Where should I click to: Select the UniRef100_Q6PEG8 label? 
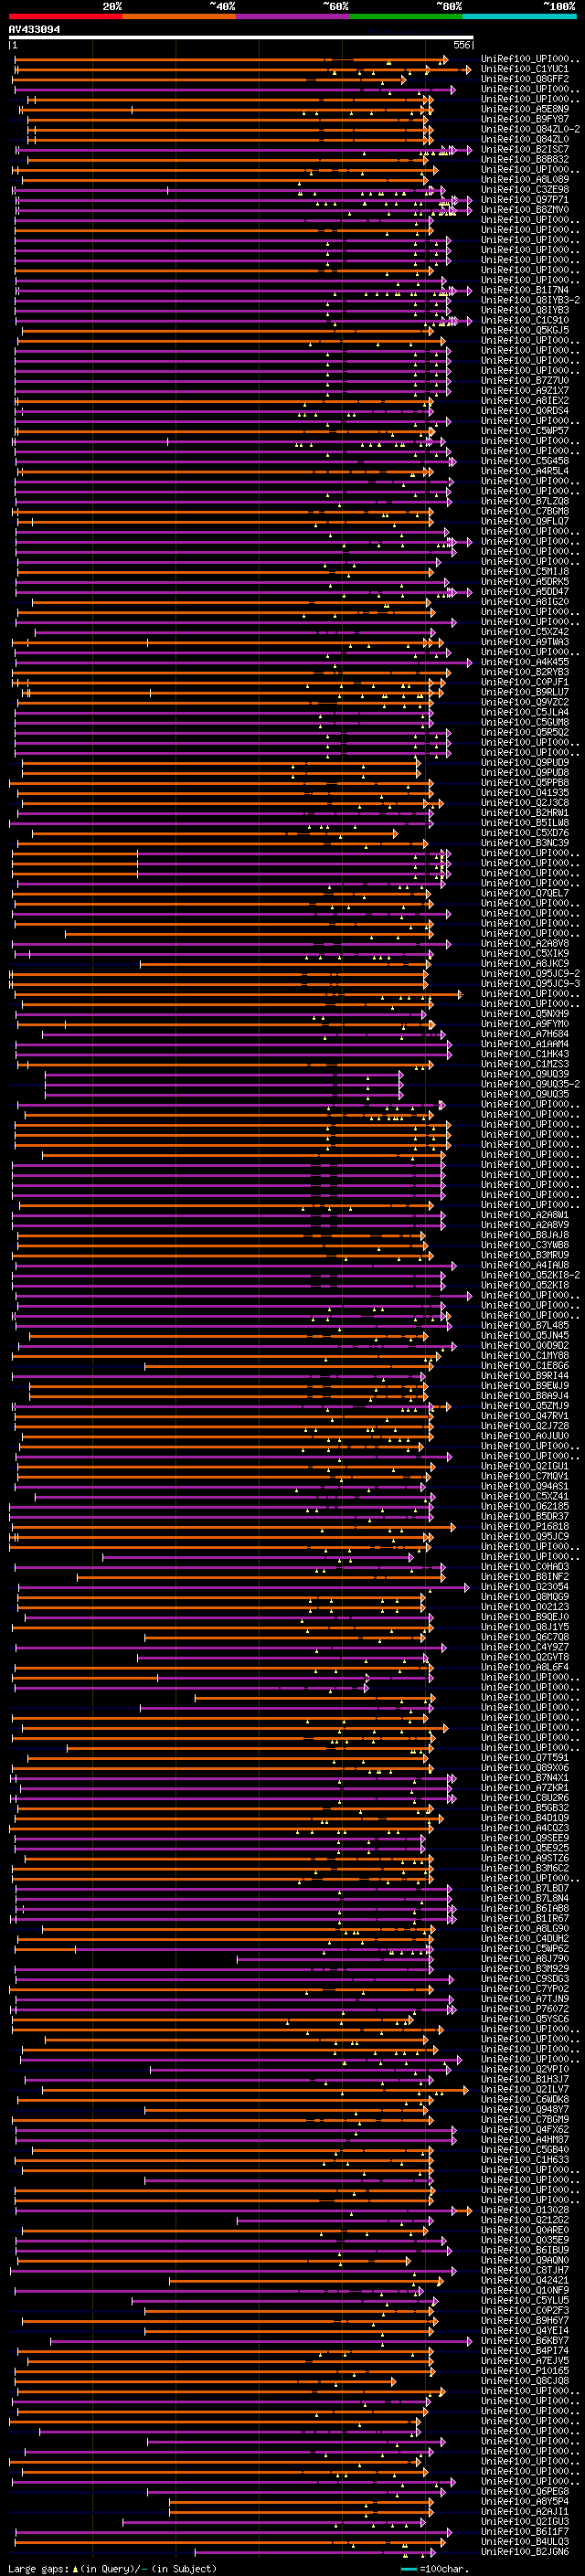[x=525, y=2490]
